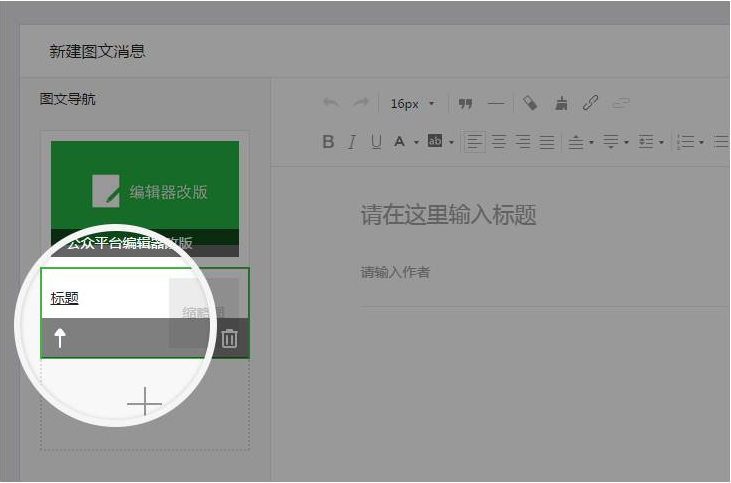
Task: Select the green 编辑器改版 cover thumbnail
Action: click(x=145, y=190)
